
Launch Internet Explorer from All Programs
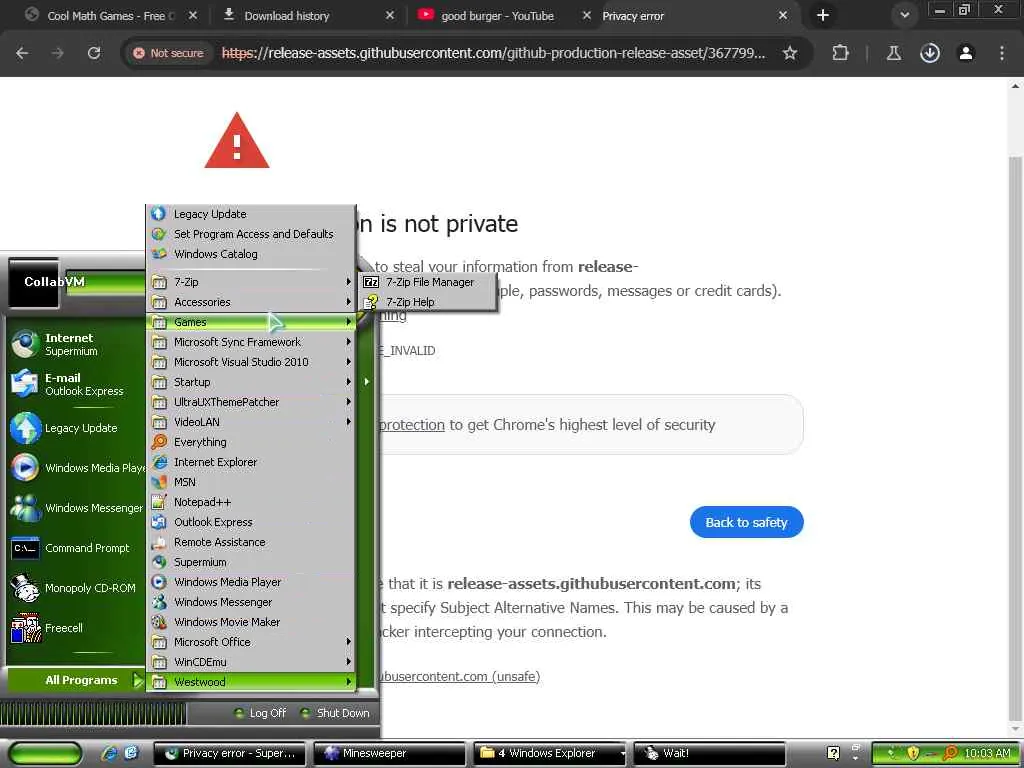[251, 462]
